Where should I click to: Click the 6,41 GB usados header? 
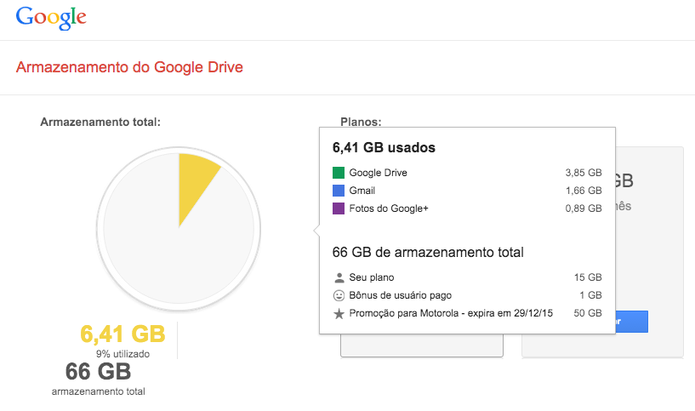pos(384,148)
